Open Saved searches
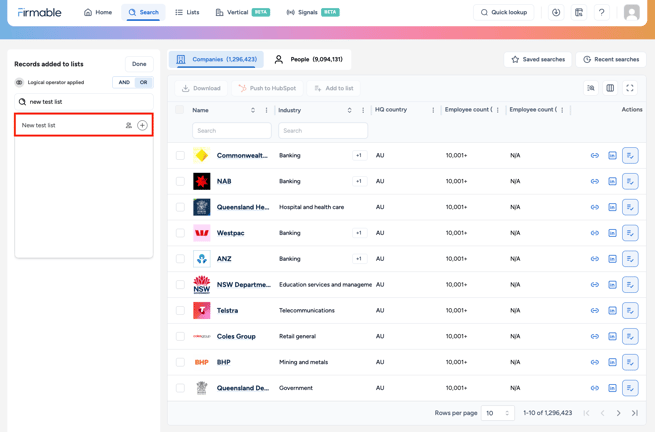The image size is (655, 432). coord(538,59)
